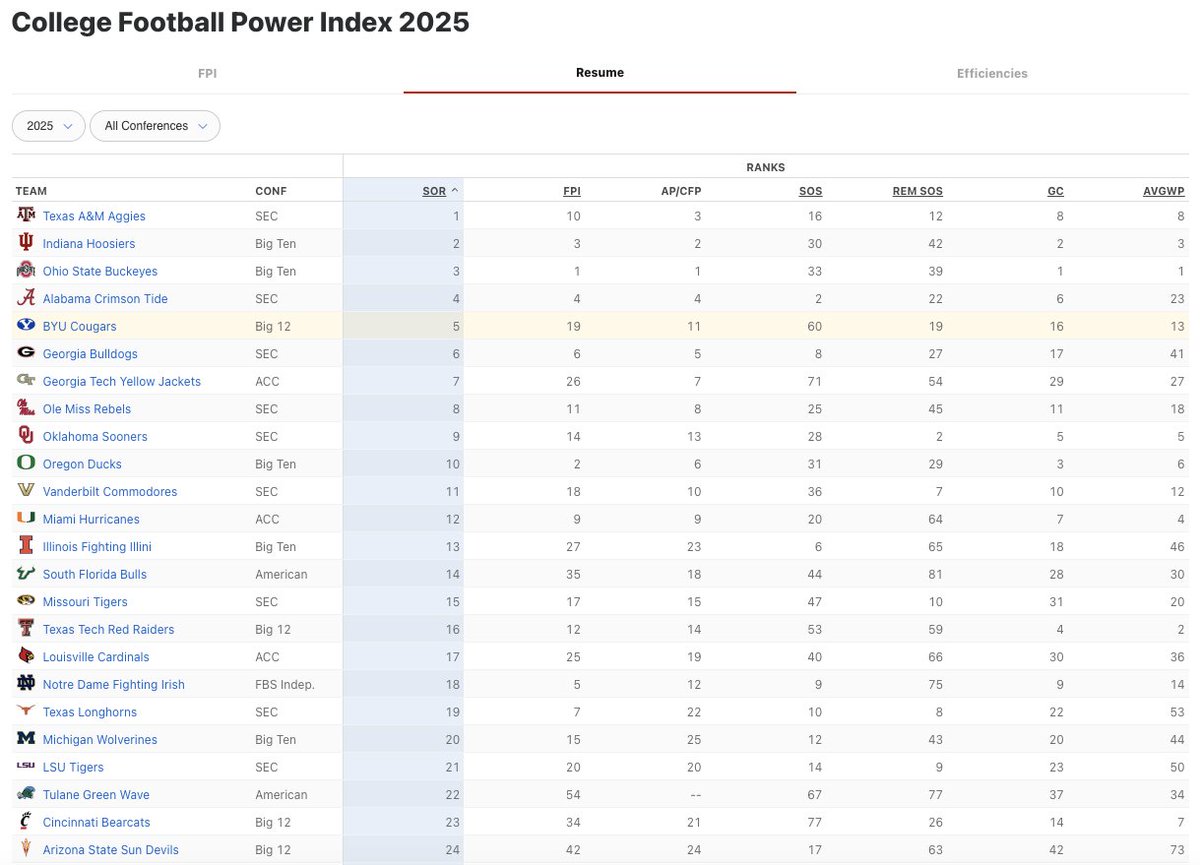Click the Missouri Tigers logo
This screenshot has width=1200, height=865.
coord(26,601)
